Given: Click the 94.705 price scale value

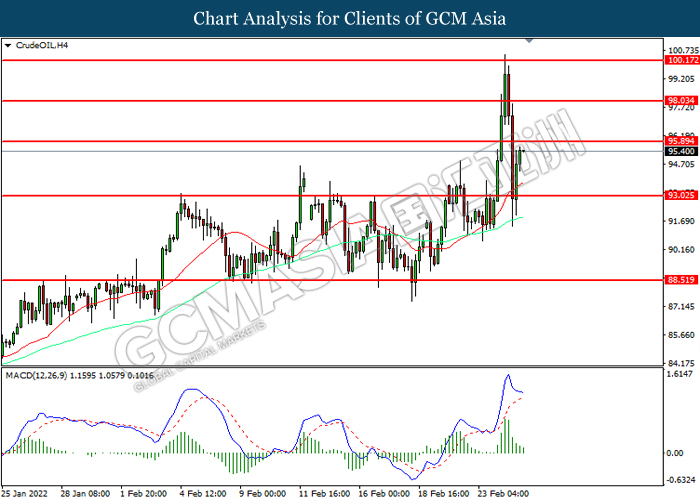Looking at the screenshot, I should pyautogui.click(x=682, y=164).
